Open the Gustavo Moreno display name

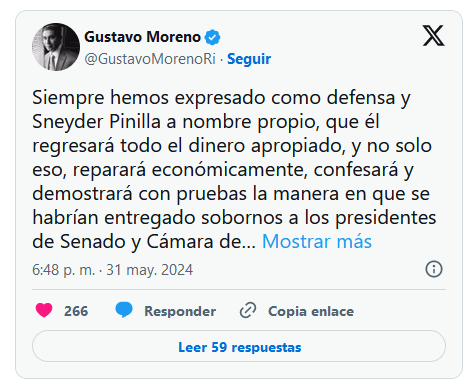click(142, 37)
